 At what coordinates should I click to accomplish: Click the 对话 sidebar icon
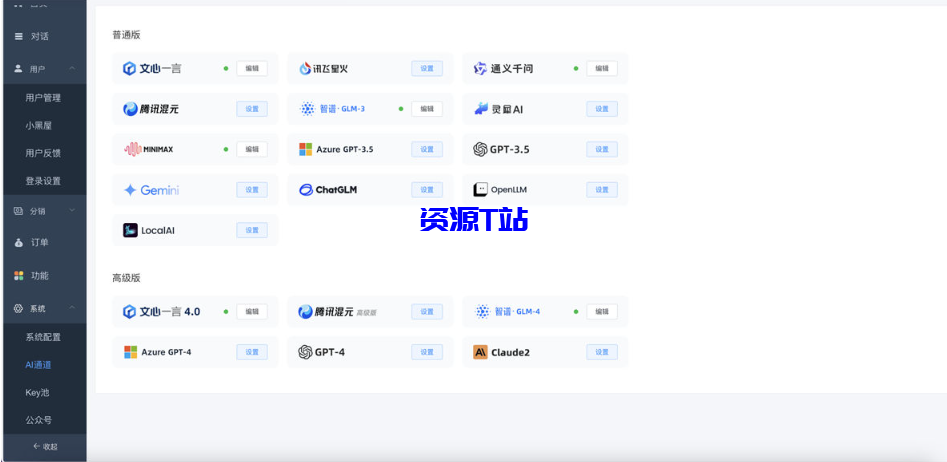pyautogui.click(x=19, y=36)
